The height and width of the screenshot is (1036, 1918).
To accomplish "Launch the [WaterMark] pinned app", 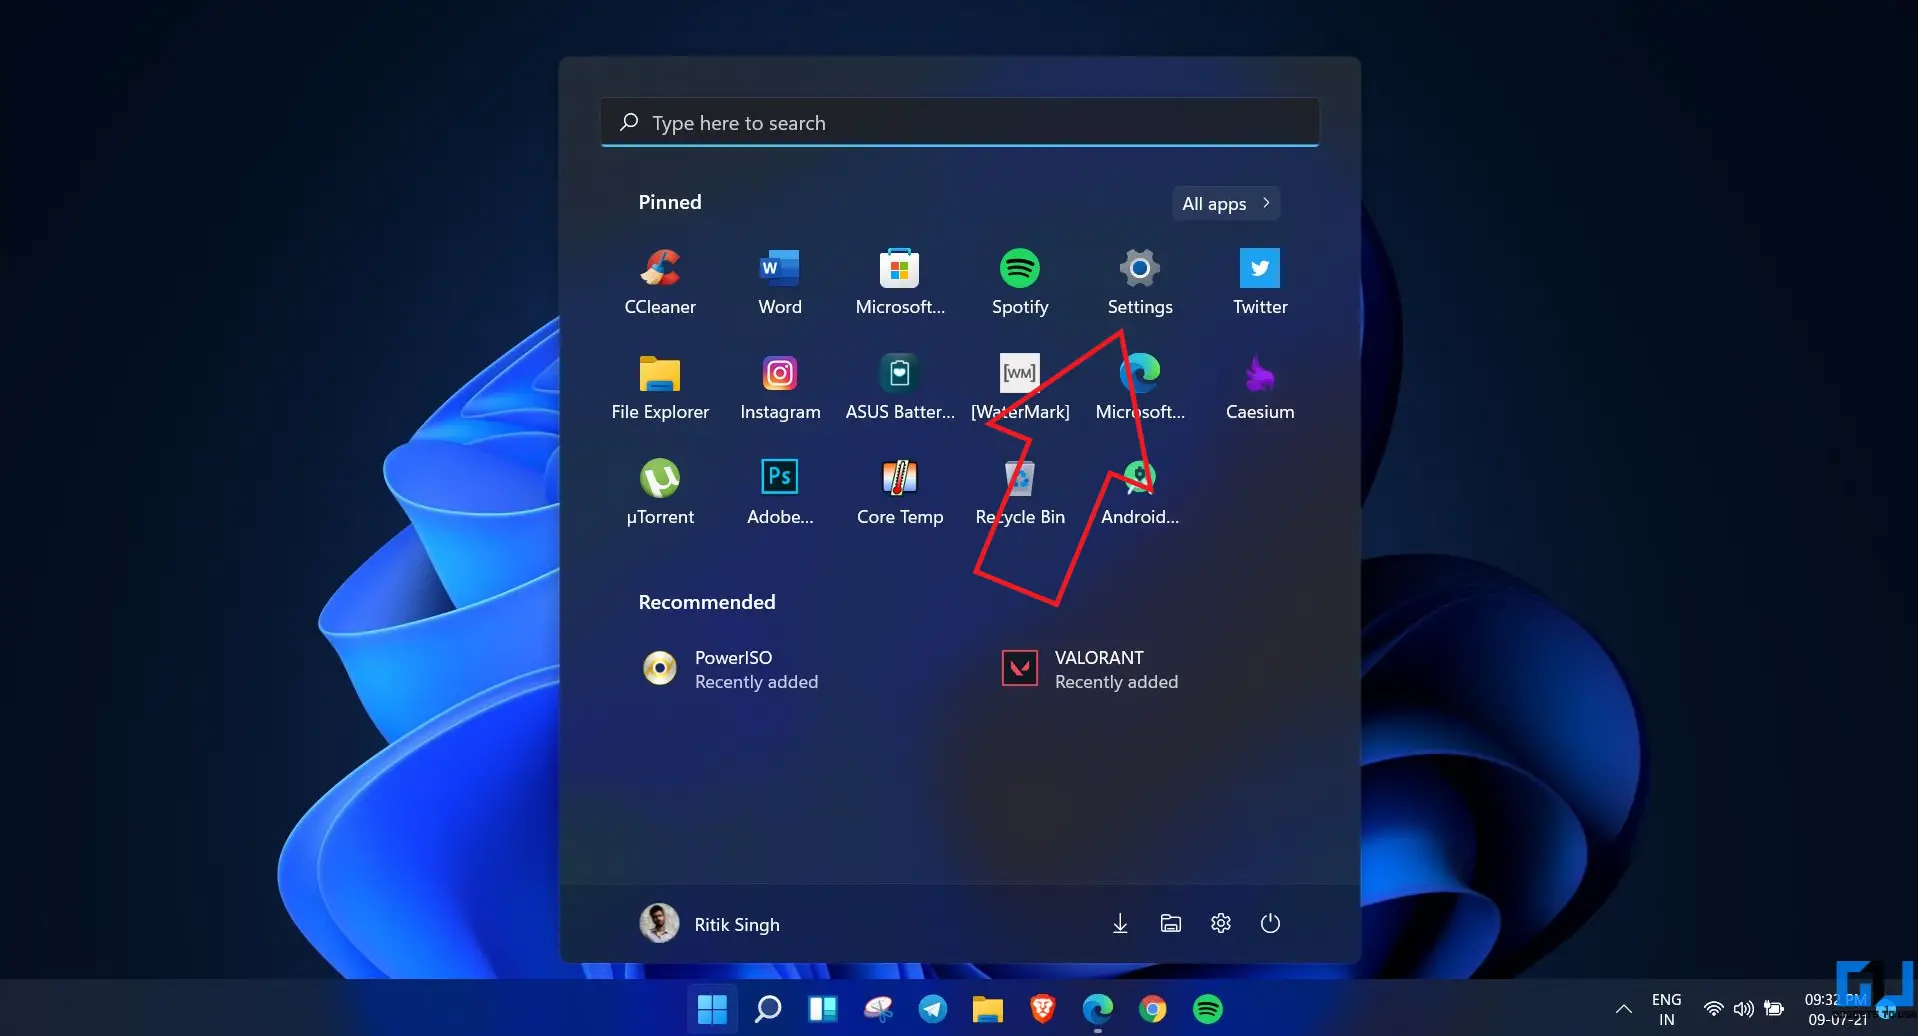I will (x=1020, y=388).
